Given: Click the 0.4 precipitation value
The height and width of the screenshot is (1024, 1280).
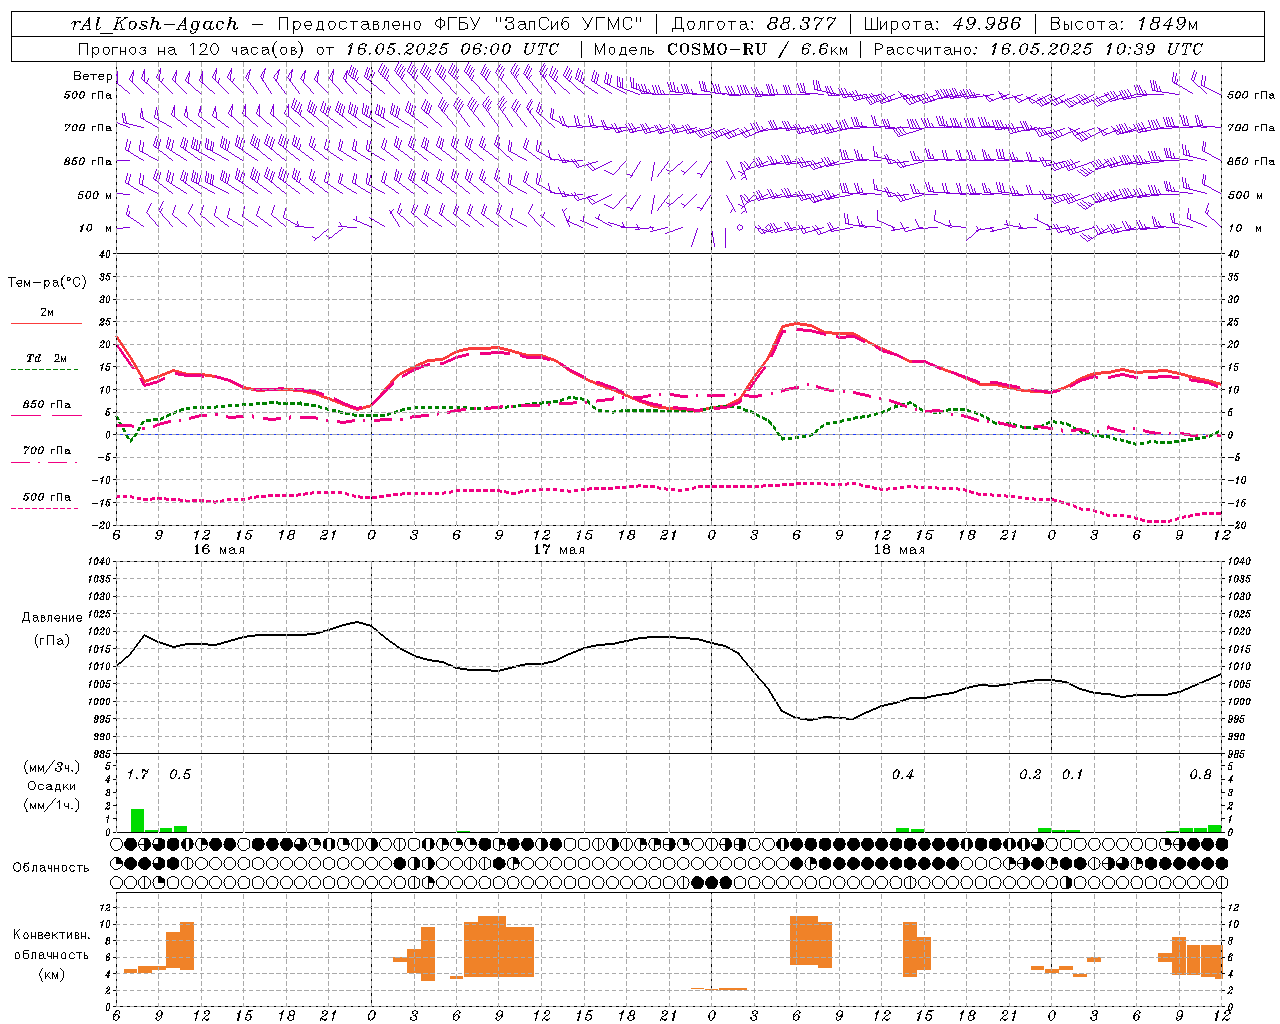Looking at the screenshot, I should click(903, 775).
